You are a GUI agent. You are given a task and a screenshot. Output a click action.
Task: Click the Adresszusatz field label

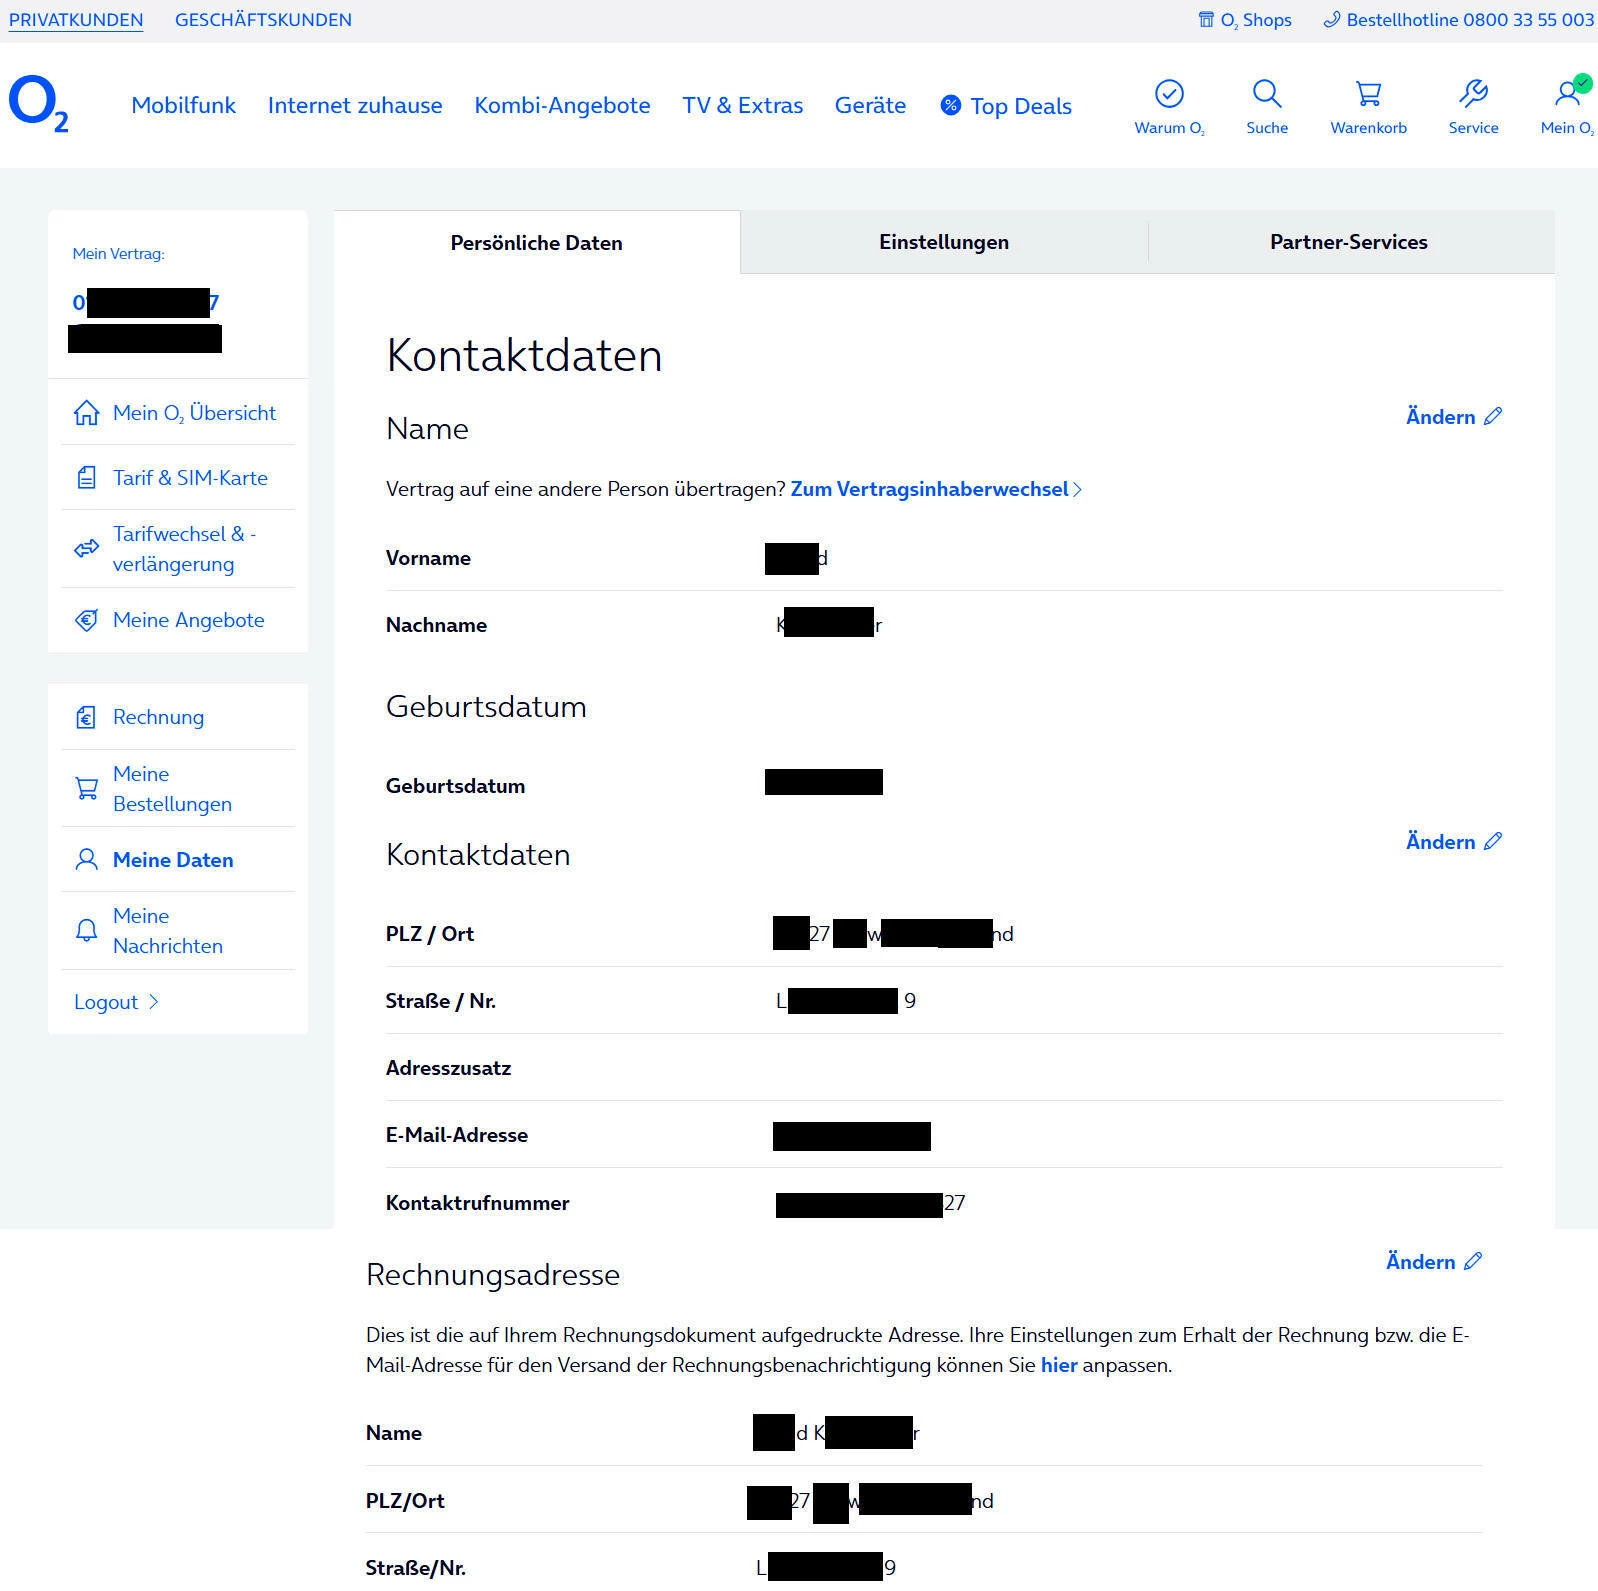point(448,1068)
